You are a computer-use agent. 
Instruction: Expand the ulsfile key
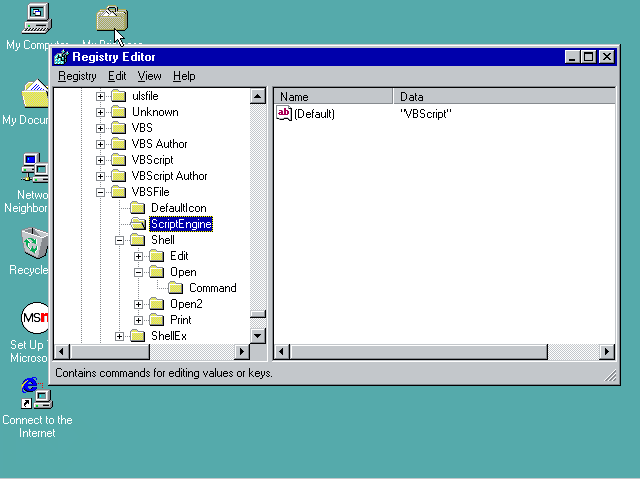(100, 96)
